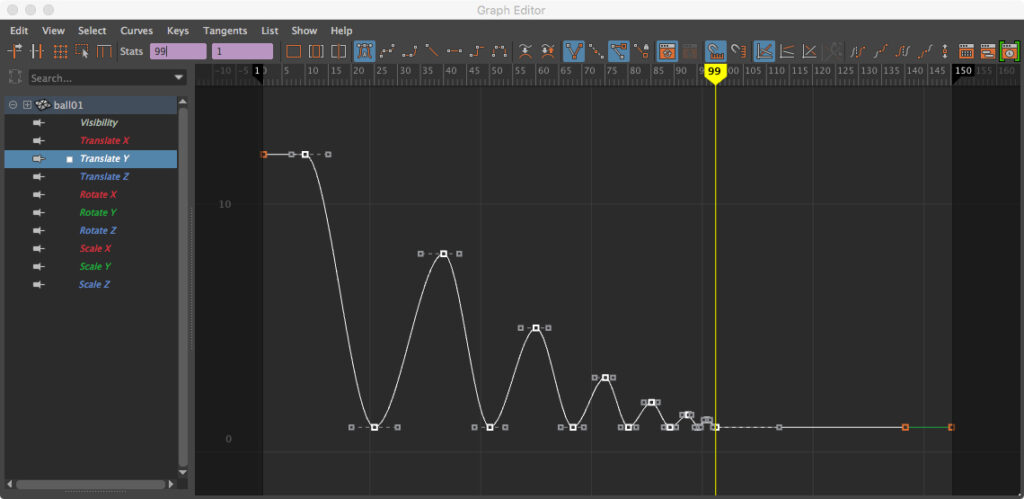Expand ball01 using the plus box
The height and width of the screenshot is (499, 1024).
click(27, 105)
